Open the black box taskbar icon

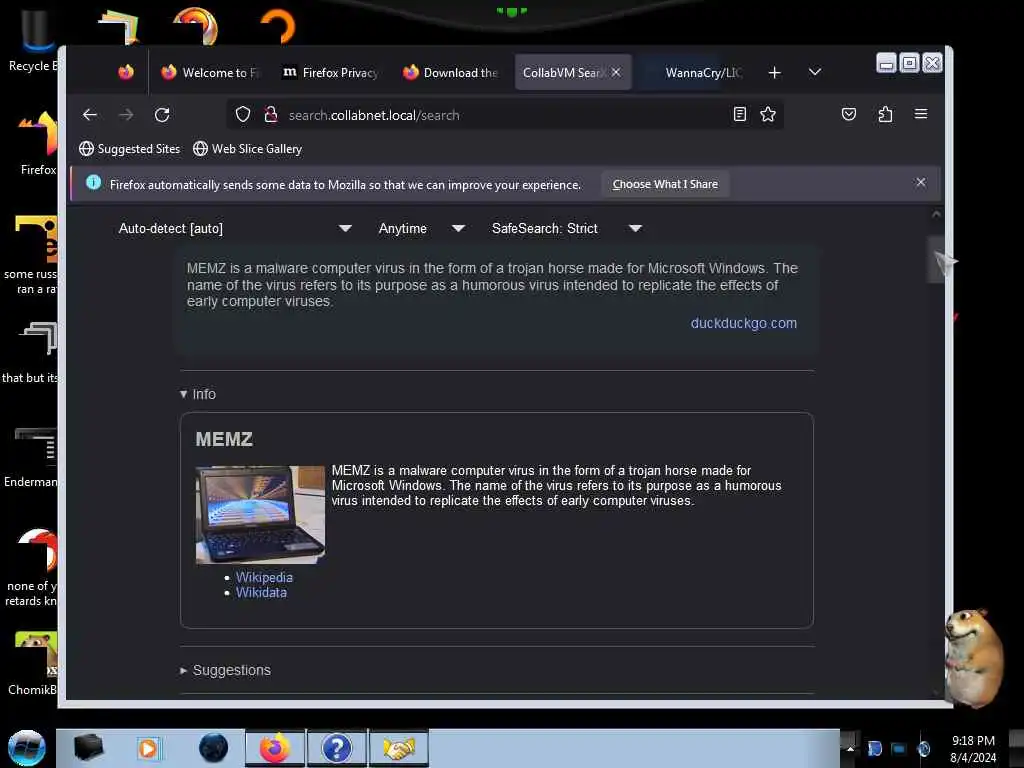(x=88, y=748)
